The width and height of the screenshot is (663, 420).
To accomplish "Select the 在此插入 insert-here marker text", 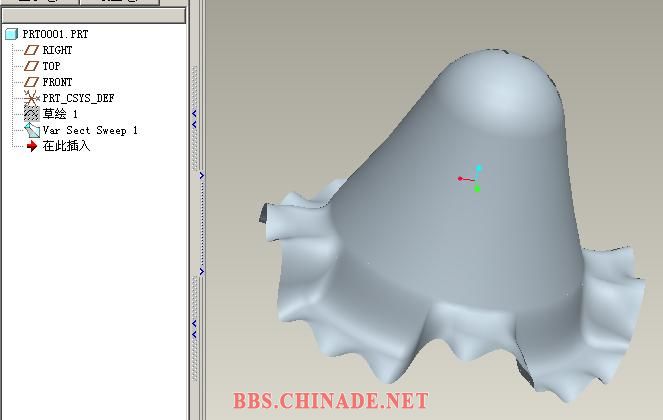I will (66, 146).
